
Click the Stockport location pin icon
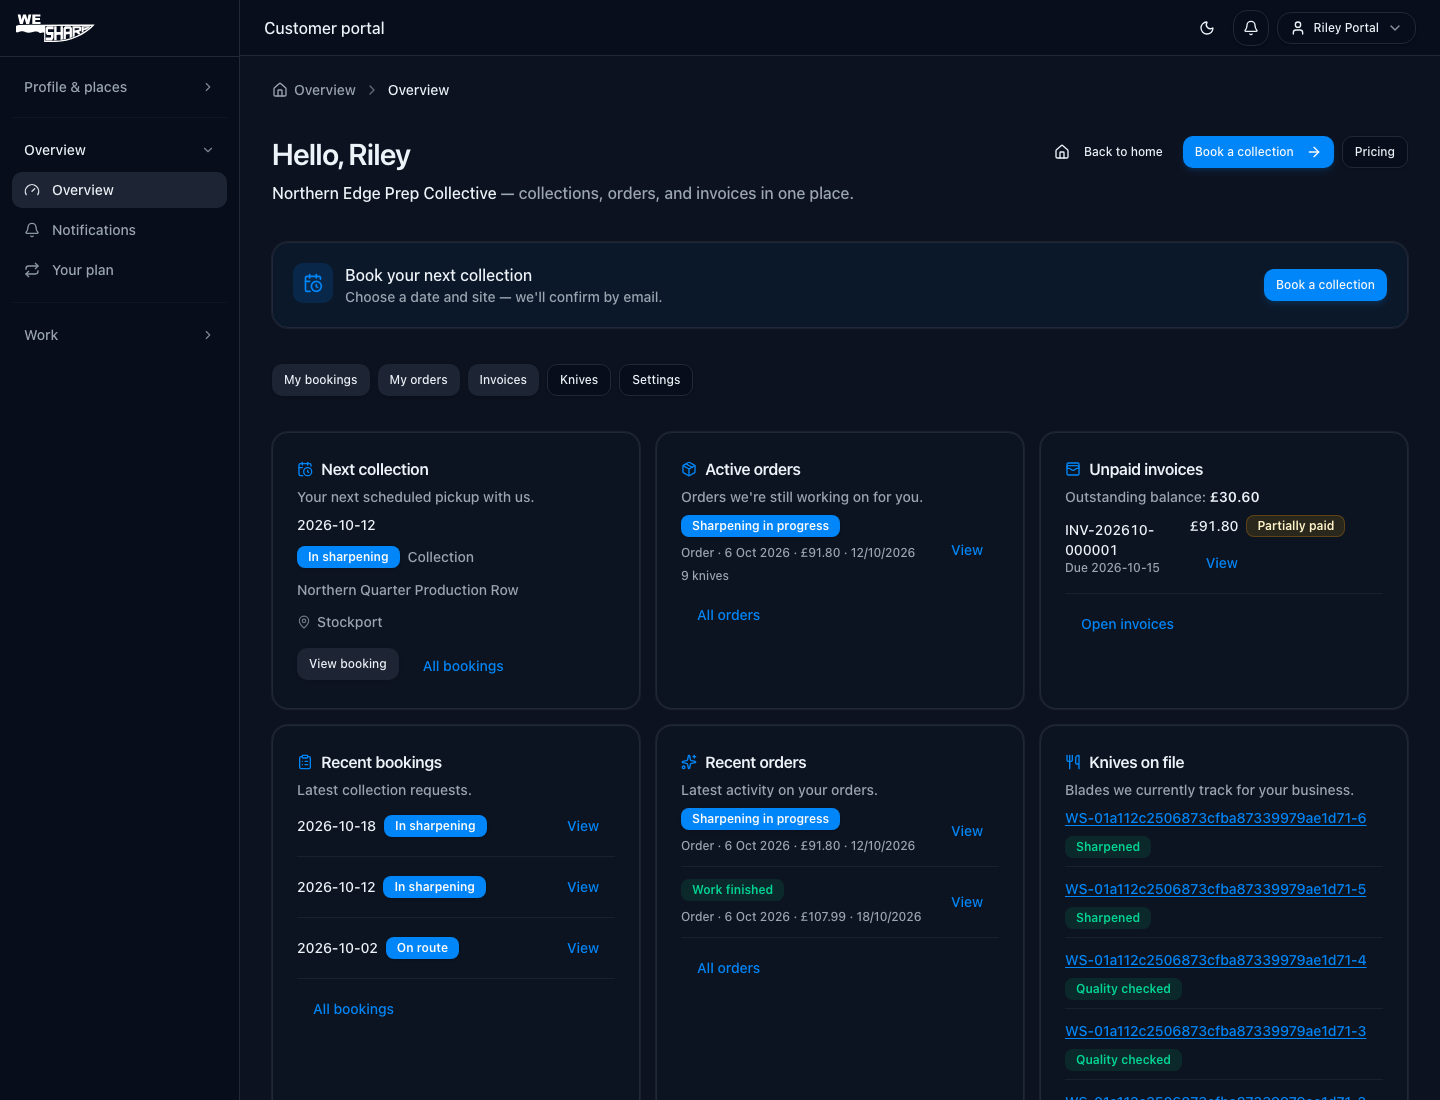(x=304, y=622)
